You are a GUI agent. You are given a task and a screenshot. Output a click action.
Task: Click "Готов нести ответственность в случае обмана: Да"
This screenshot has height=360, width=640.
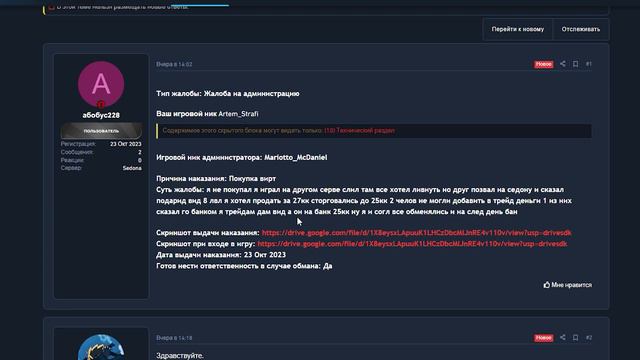(244, 266)
